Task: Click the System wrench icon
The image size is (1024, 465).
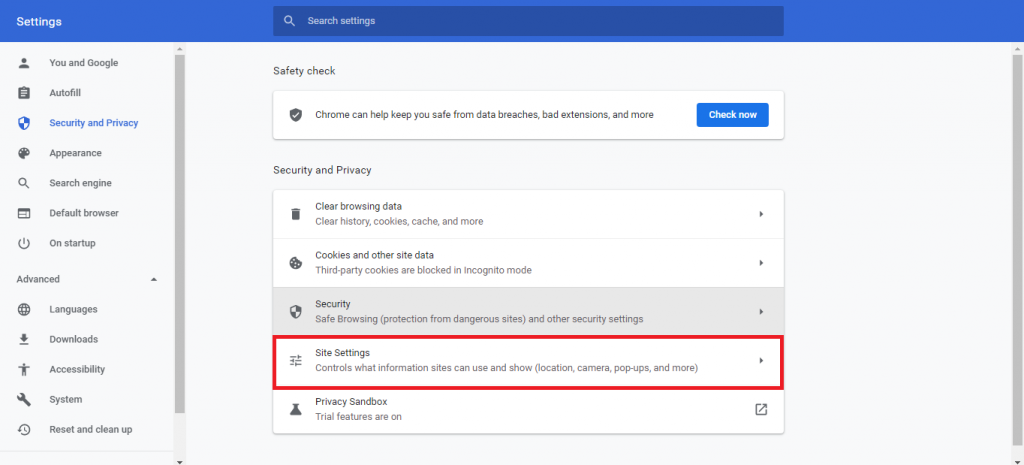Action: [x=24, y=399]
